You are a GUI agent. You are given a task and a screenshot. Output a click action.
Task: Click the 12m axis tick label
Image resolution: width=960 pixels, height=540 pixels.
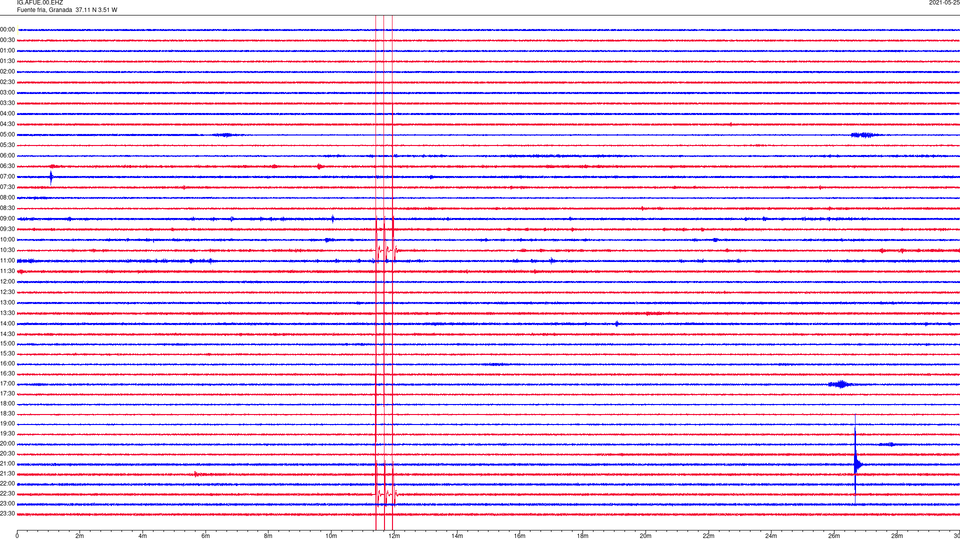coord(394,536)
